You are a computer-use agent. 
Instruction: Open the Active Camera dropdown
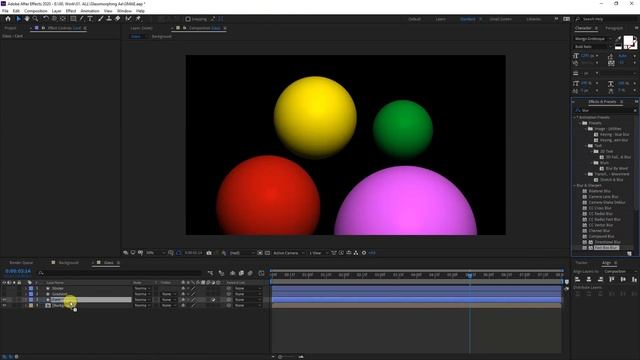pos(289,253)
